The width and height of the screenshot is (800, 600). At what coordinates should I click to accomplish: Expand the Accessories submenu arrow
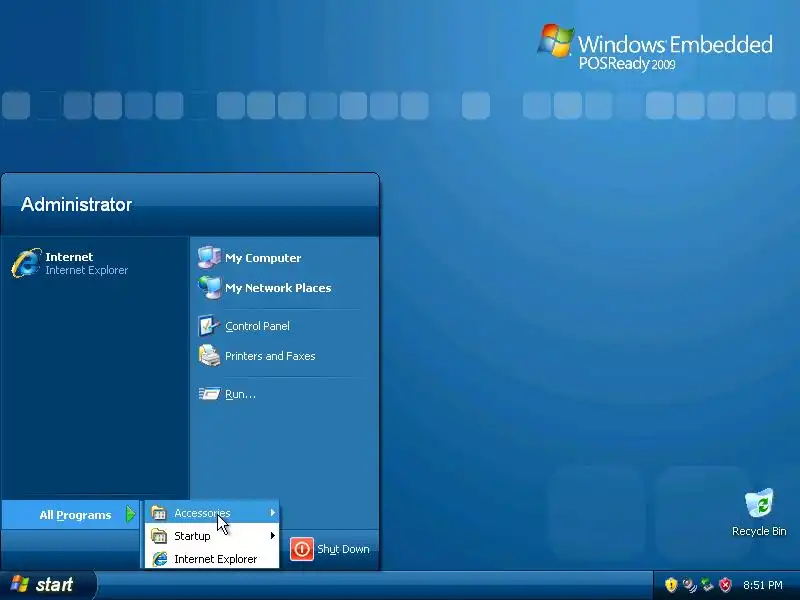pos(273,512)
